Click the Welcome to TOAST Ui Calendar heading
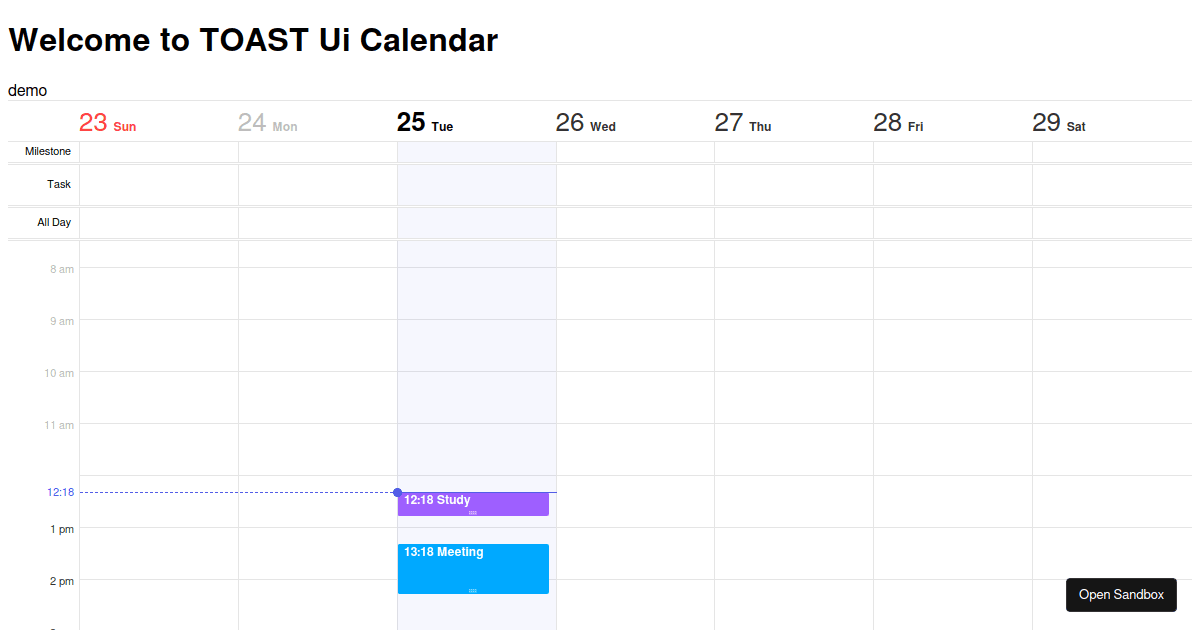 [x=252, y=40]
